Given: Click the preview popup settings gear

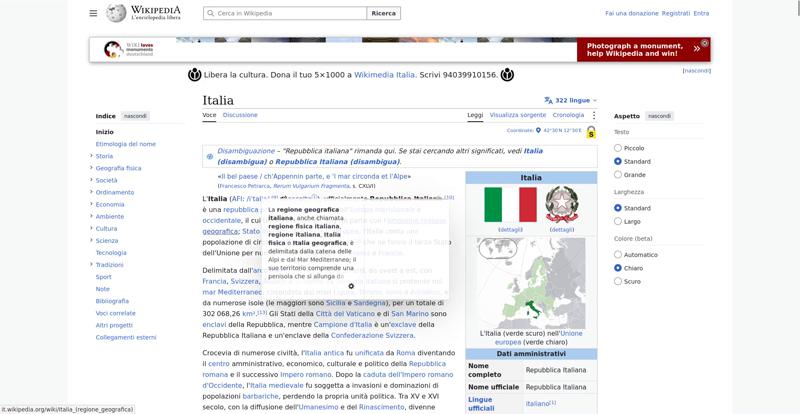Looking at the screenshot, I should click(351, 286).
